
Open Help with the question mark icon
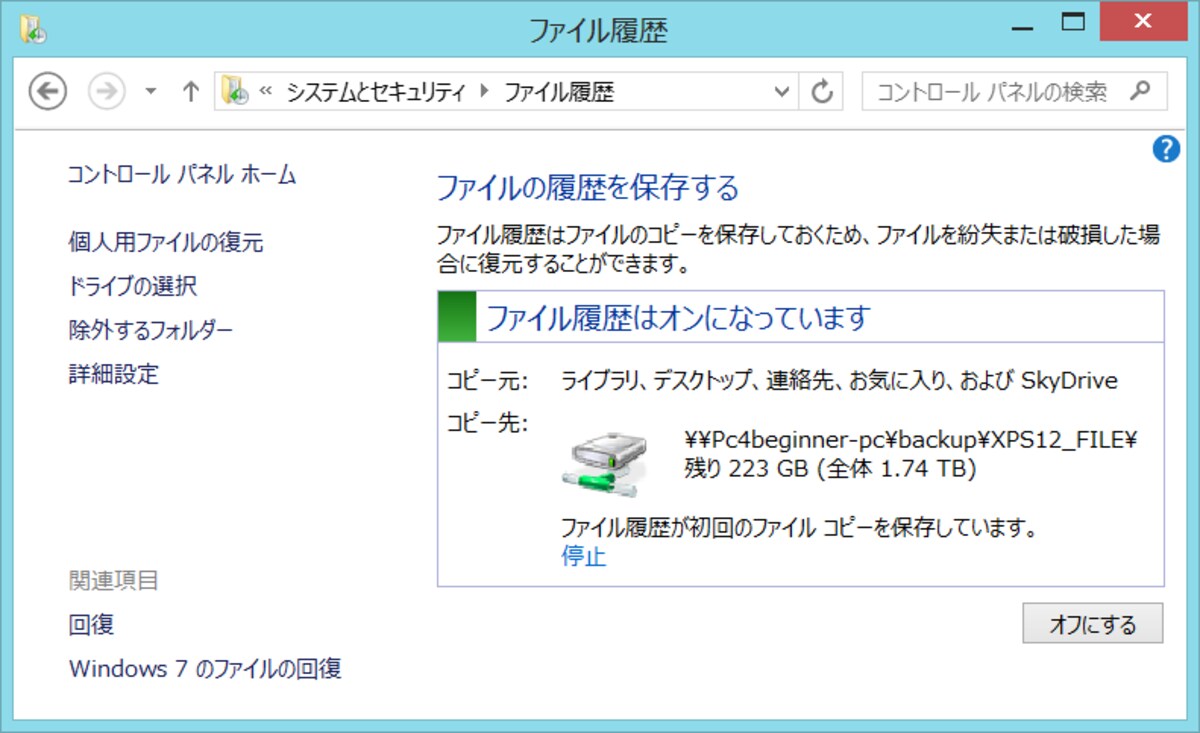1165,150
